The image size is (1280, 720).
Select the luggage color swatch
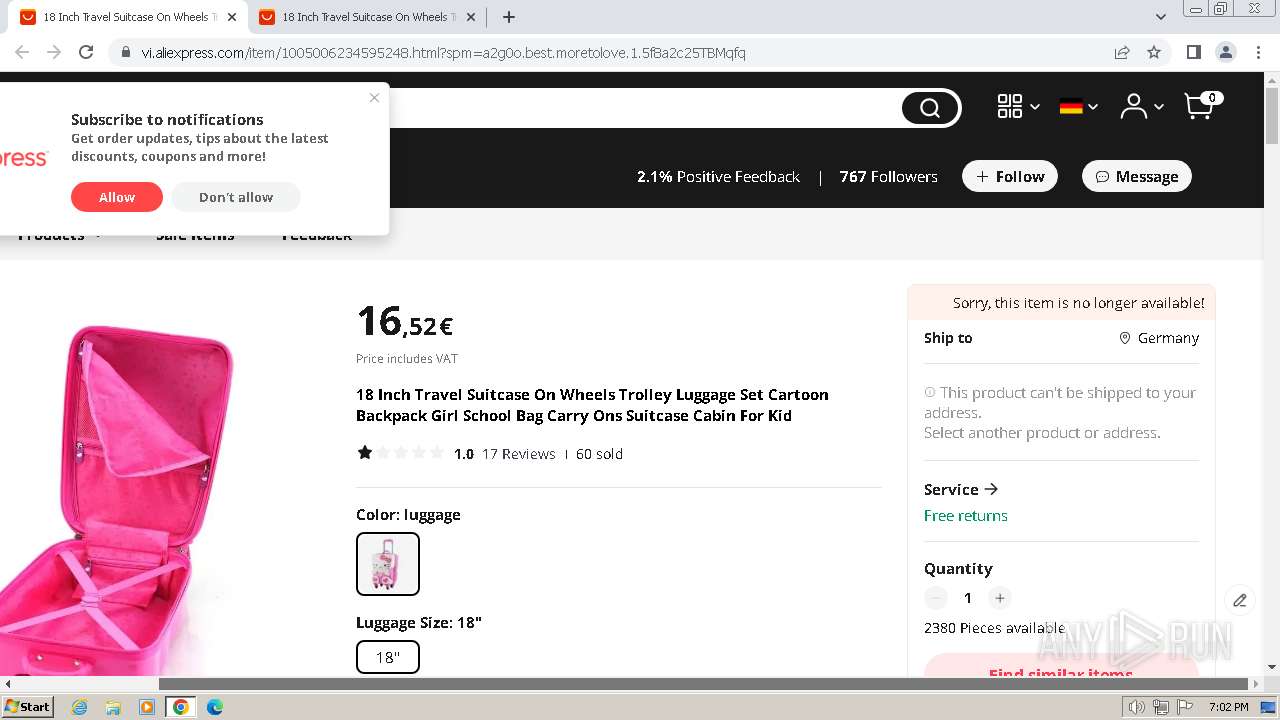[388, 564]
